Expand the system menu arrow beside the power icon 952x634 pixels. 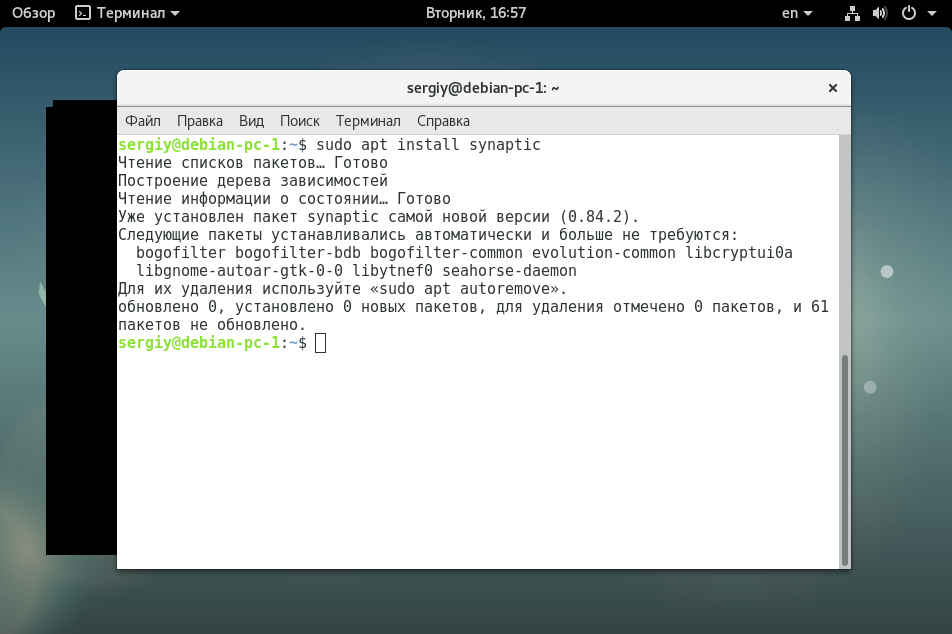[x=932, y=13]
